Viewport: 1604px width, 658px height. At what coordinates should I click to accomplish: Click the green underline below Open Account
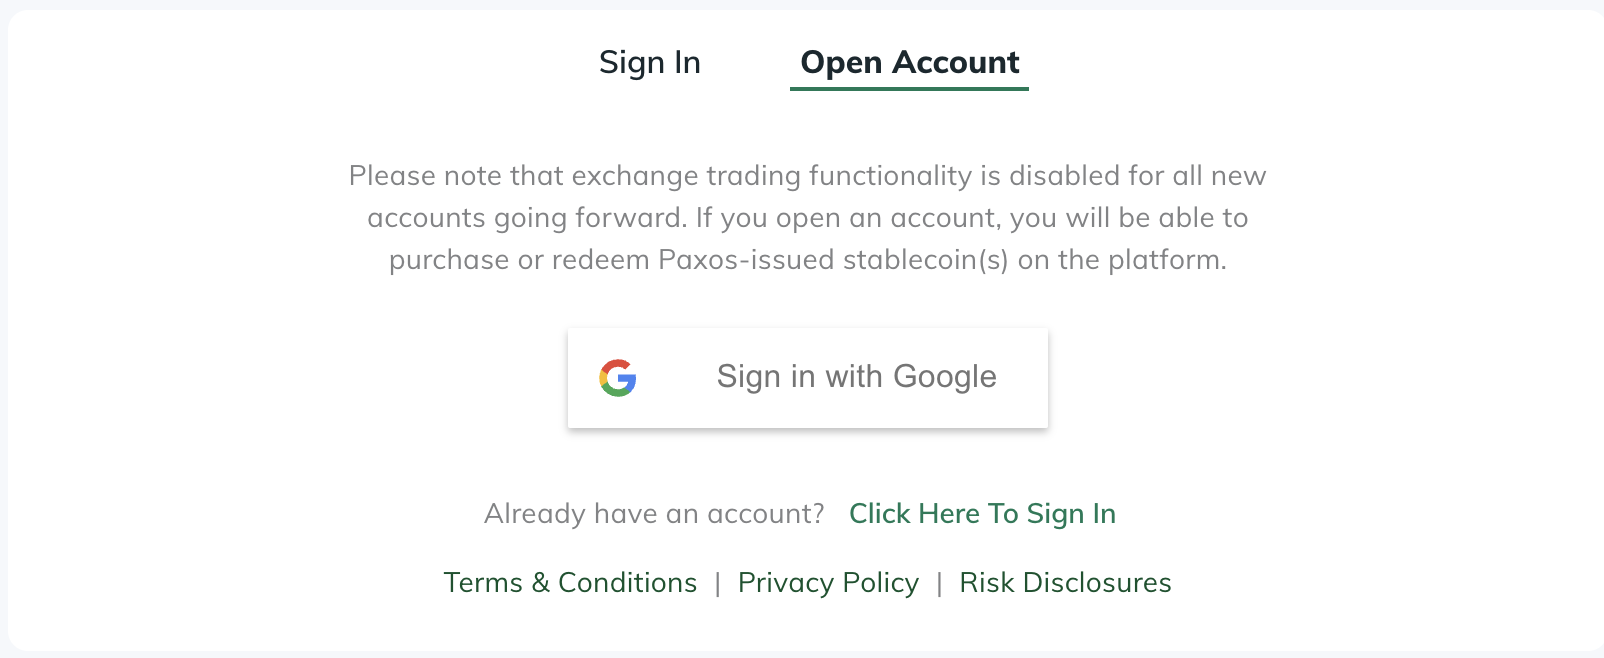(909, 89)
